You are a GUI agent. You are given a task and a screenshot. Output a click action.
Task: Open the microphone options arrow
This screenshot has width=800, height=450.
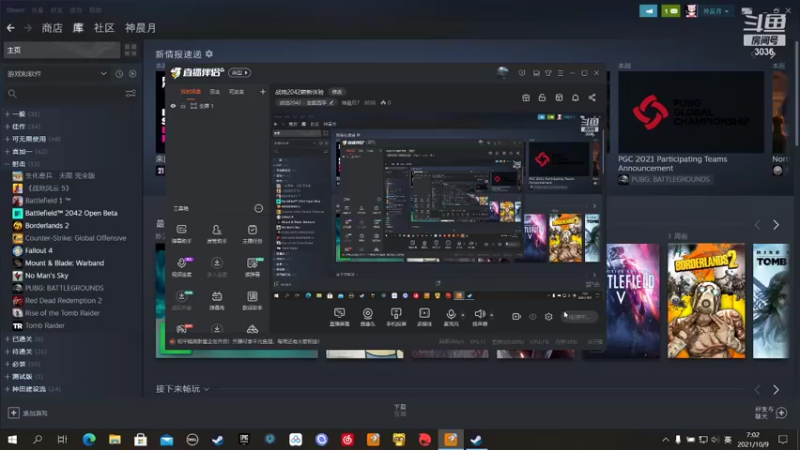[x=463, y=315]
